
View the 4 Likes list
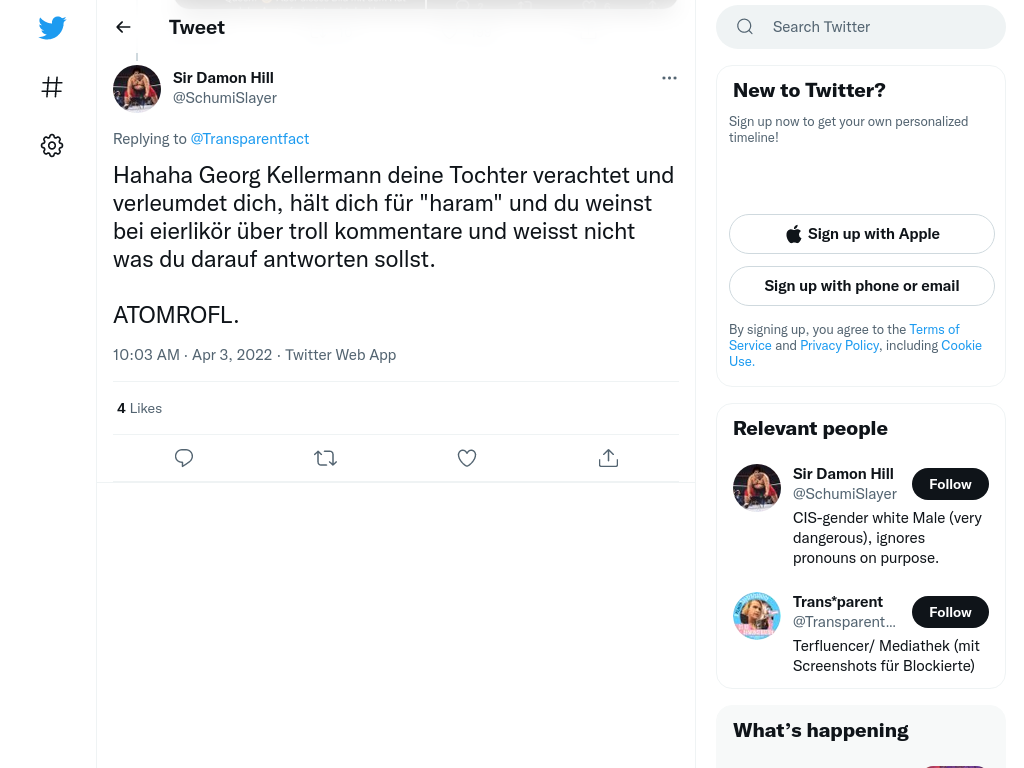[139, 408]
